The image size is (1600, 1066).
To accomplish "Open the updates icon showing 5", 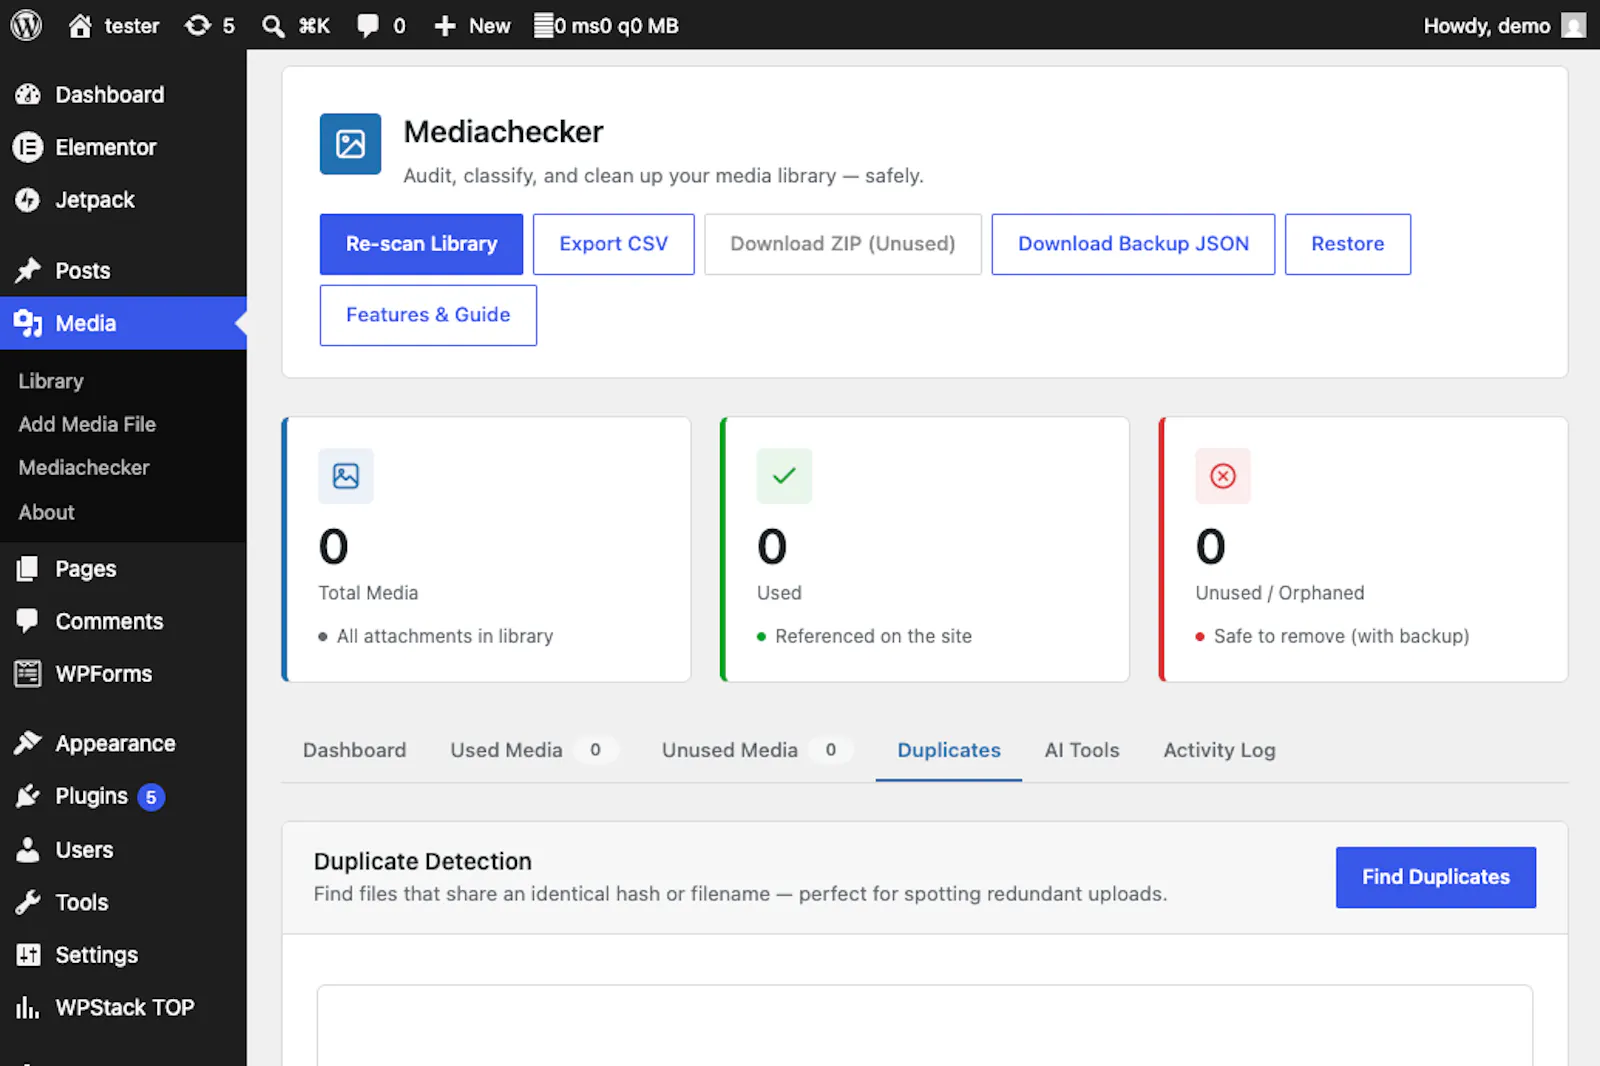I will point(198,25).
